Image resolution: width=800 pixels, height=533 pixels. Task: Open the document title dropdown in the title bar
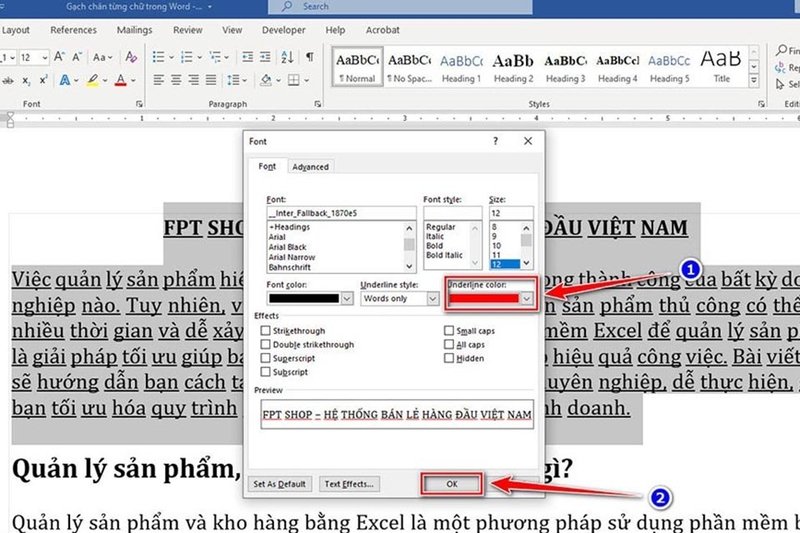tap(210, 7)
